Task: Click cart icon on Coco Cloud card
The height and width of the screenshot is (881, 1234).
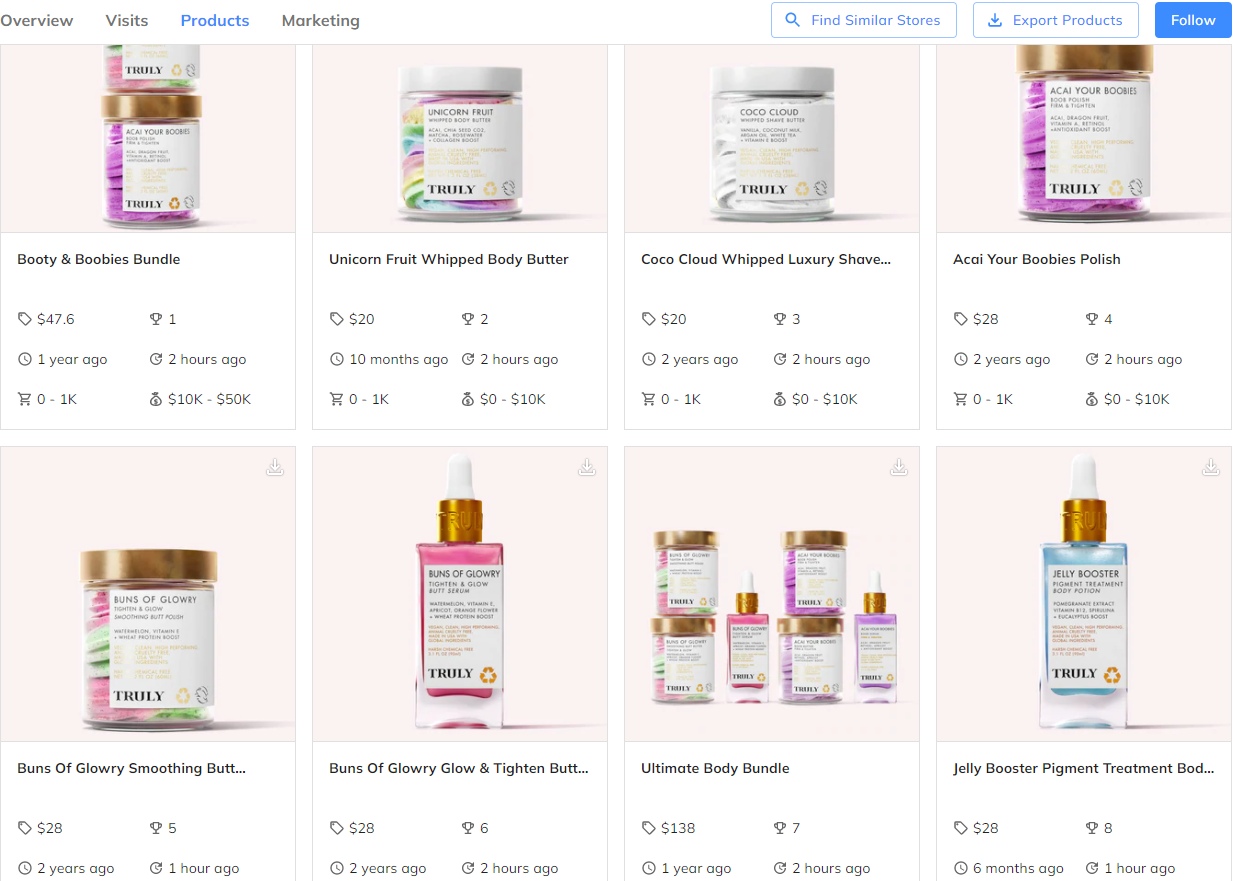Action: coord(649,399)
